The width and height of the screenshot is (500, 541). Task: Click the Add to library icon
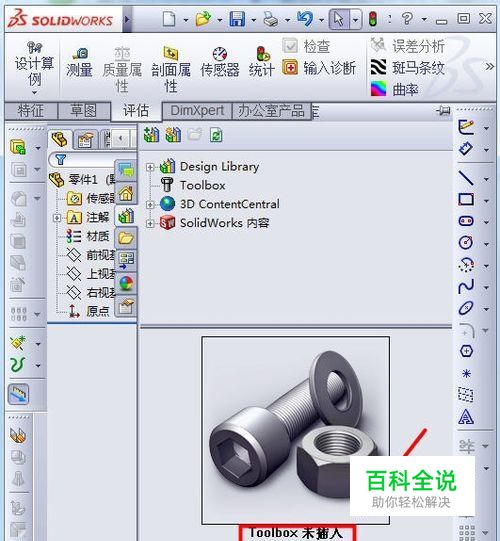[173, 135]
